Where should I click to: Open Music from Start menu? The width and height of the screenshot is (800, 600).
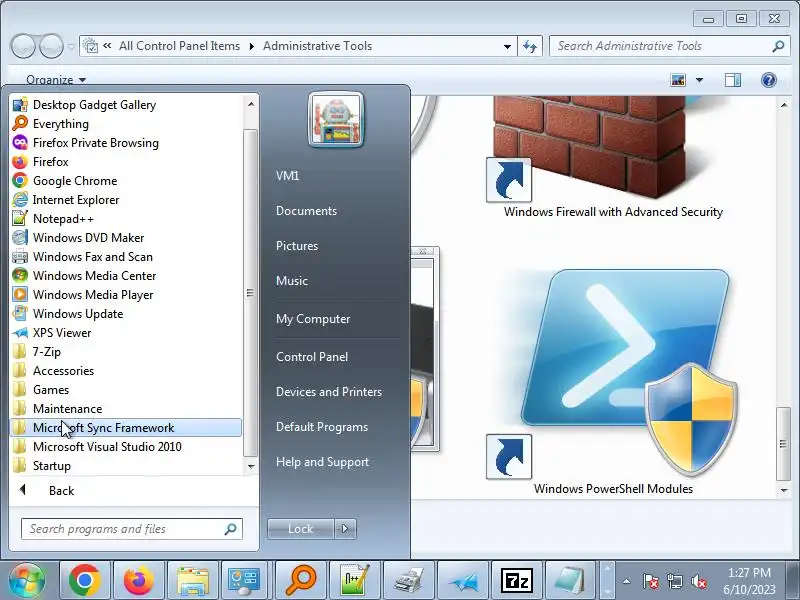292,281
